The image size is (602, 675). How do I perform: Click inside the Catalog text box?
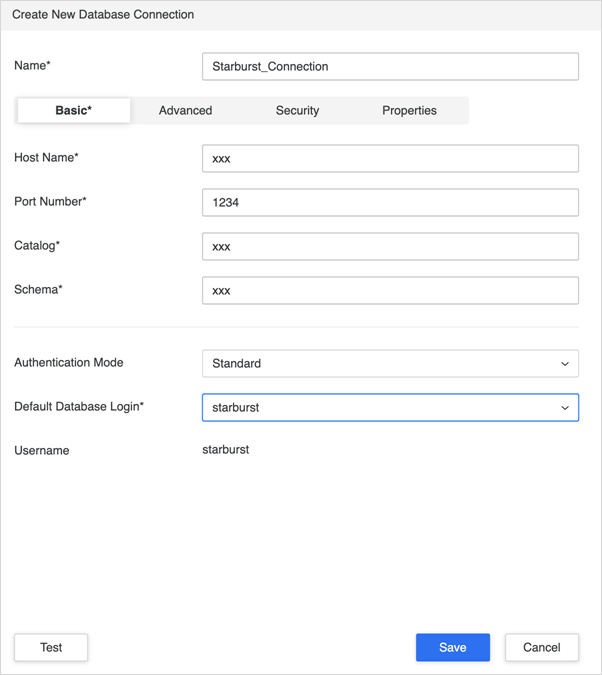point(390,247)
